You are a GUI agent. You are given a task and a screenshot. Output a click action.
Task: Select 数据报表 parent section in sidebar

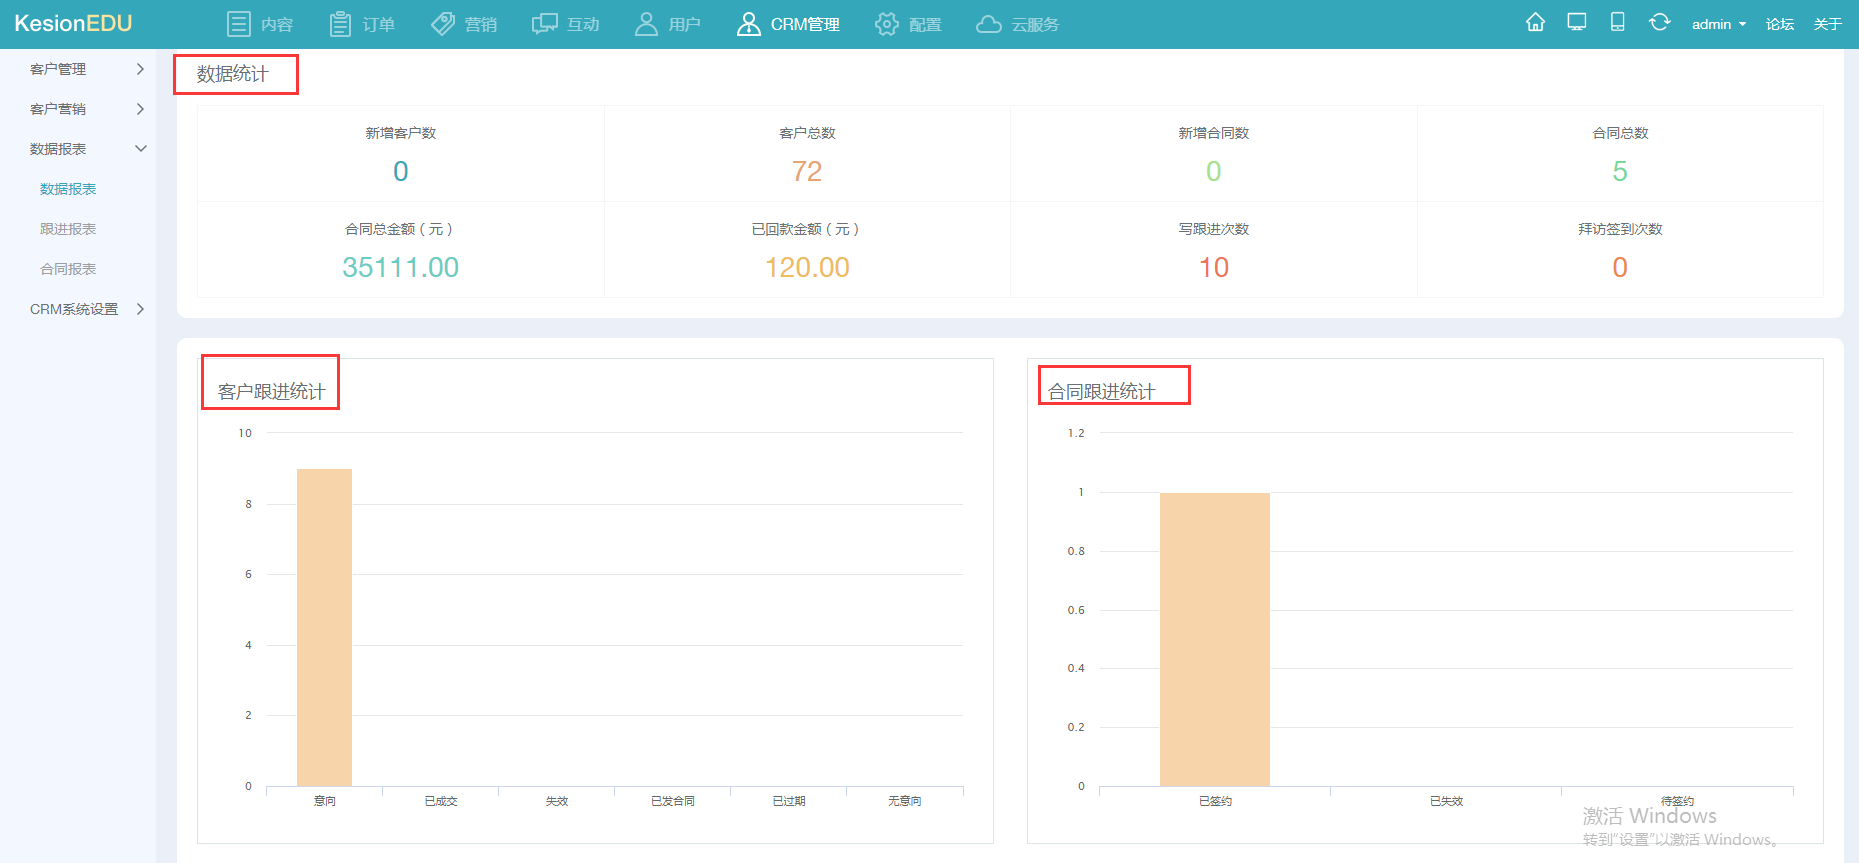(x=58, y=149)
